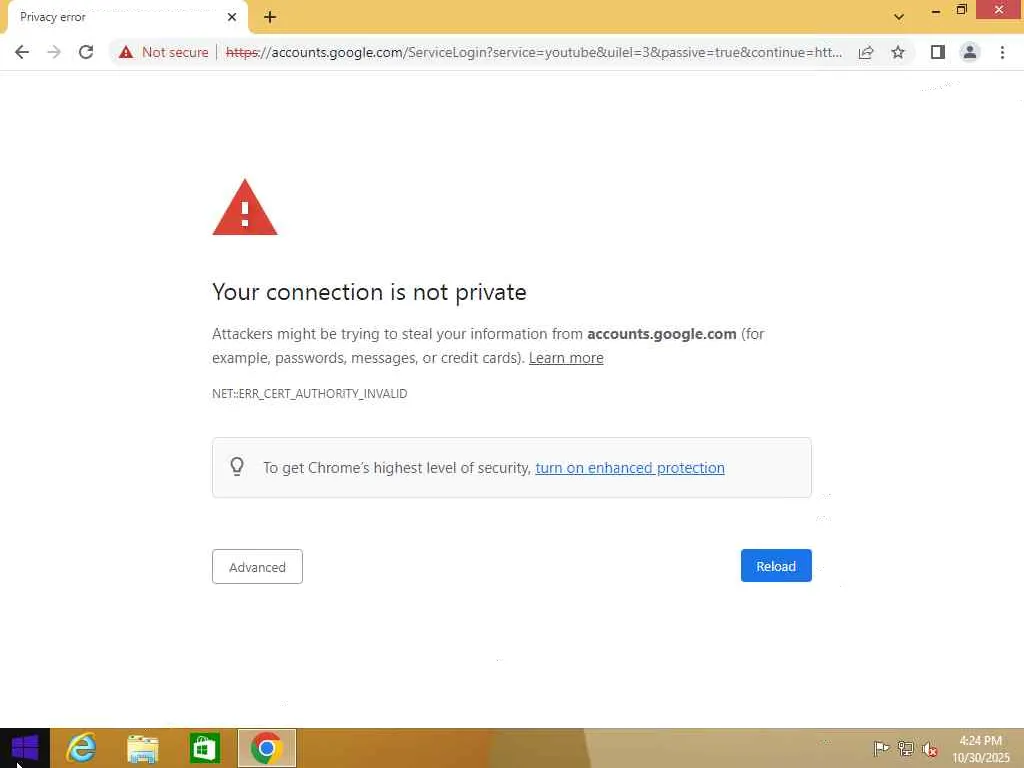Restore down the Chrome window
Screen dimensions: 1024x768
(x=961, y=10)
